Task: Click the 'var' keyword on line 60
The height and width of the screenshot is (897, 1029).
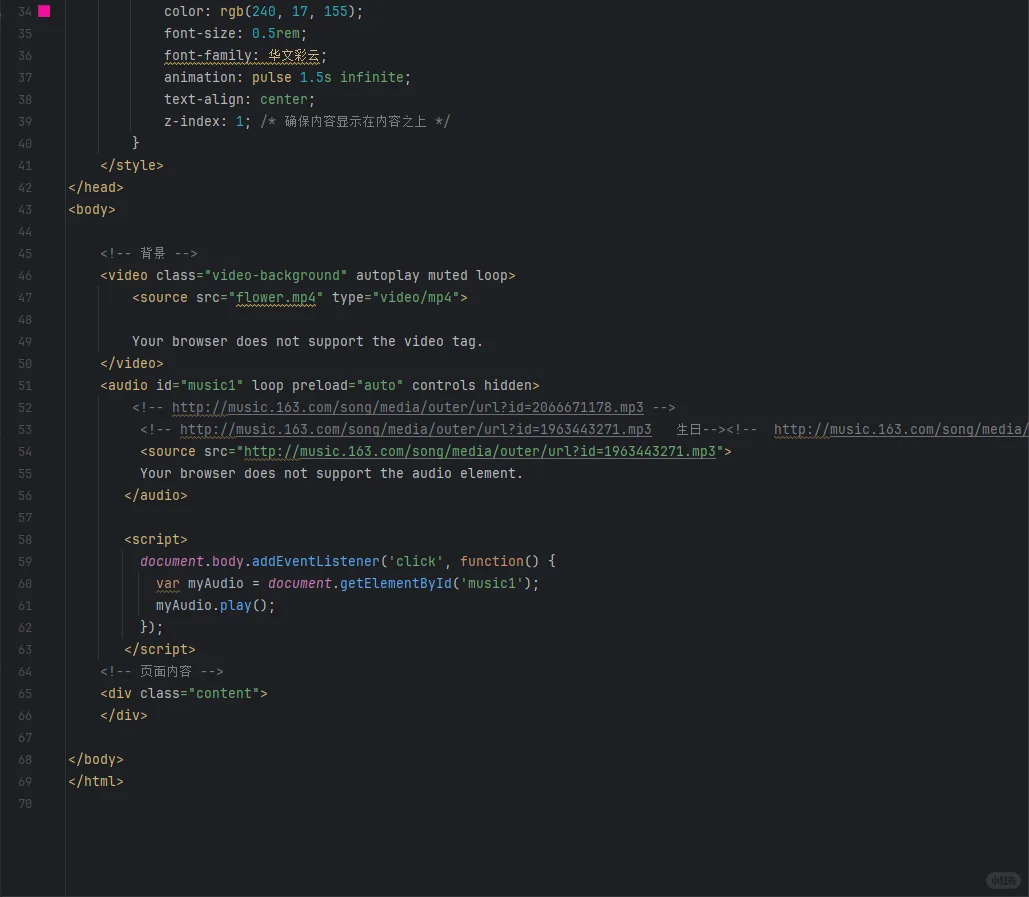Action: click(x=167, y=583)
